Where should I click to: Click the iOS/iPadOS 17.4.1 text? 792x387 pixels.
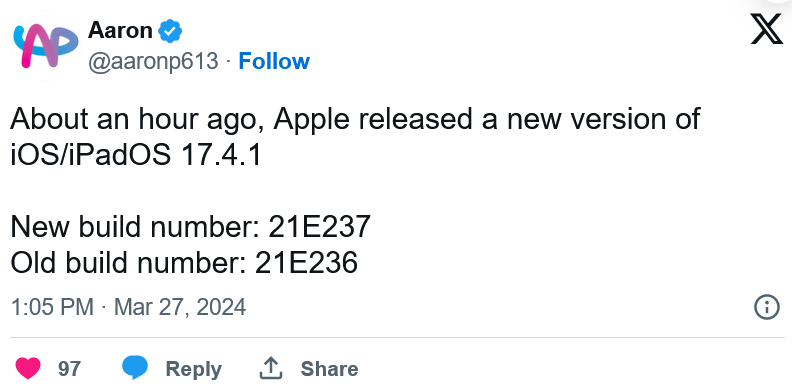pos(135,155)
